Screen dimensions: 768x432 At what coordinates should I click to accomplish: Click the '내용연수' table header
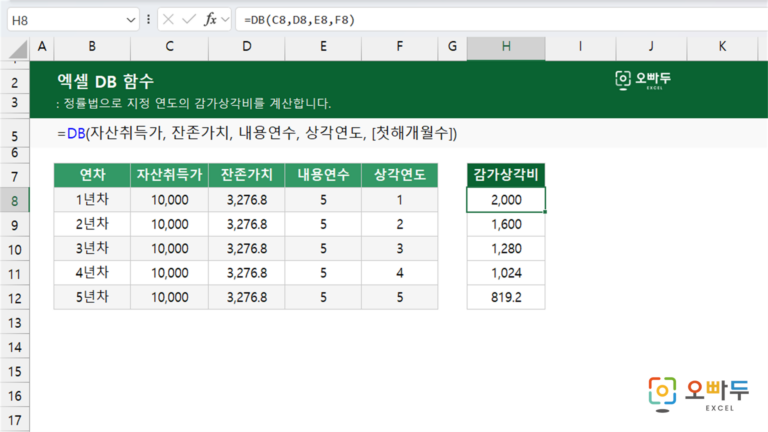[x=323, y=175]
